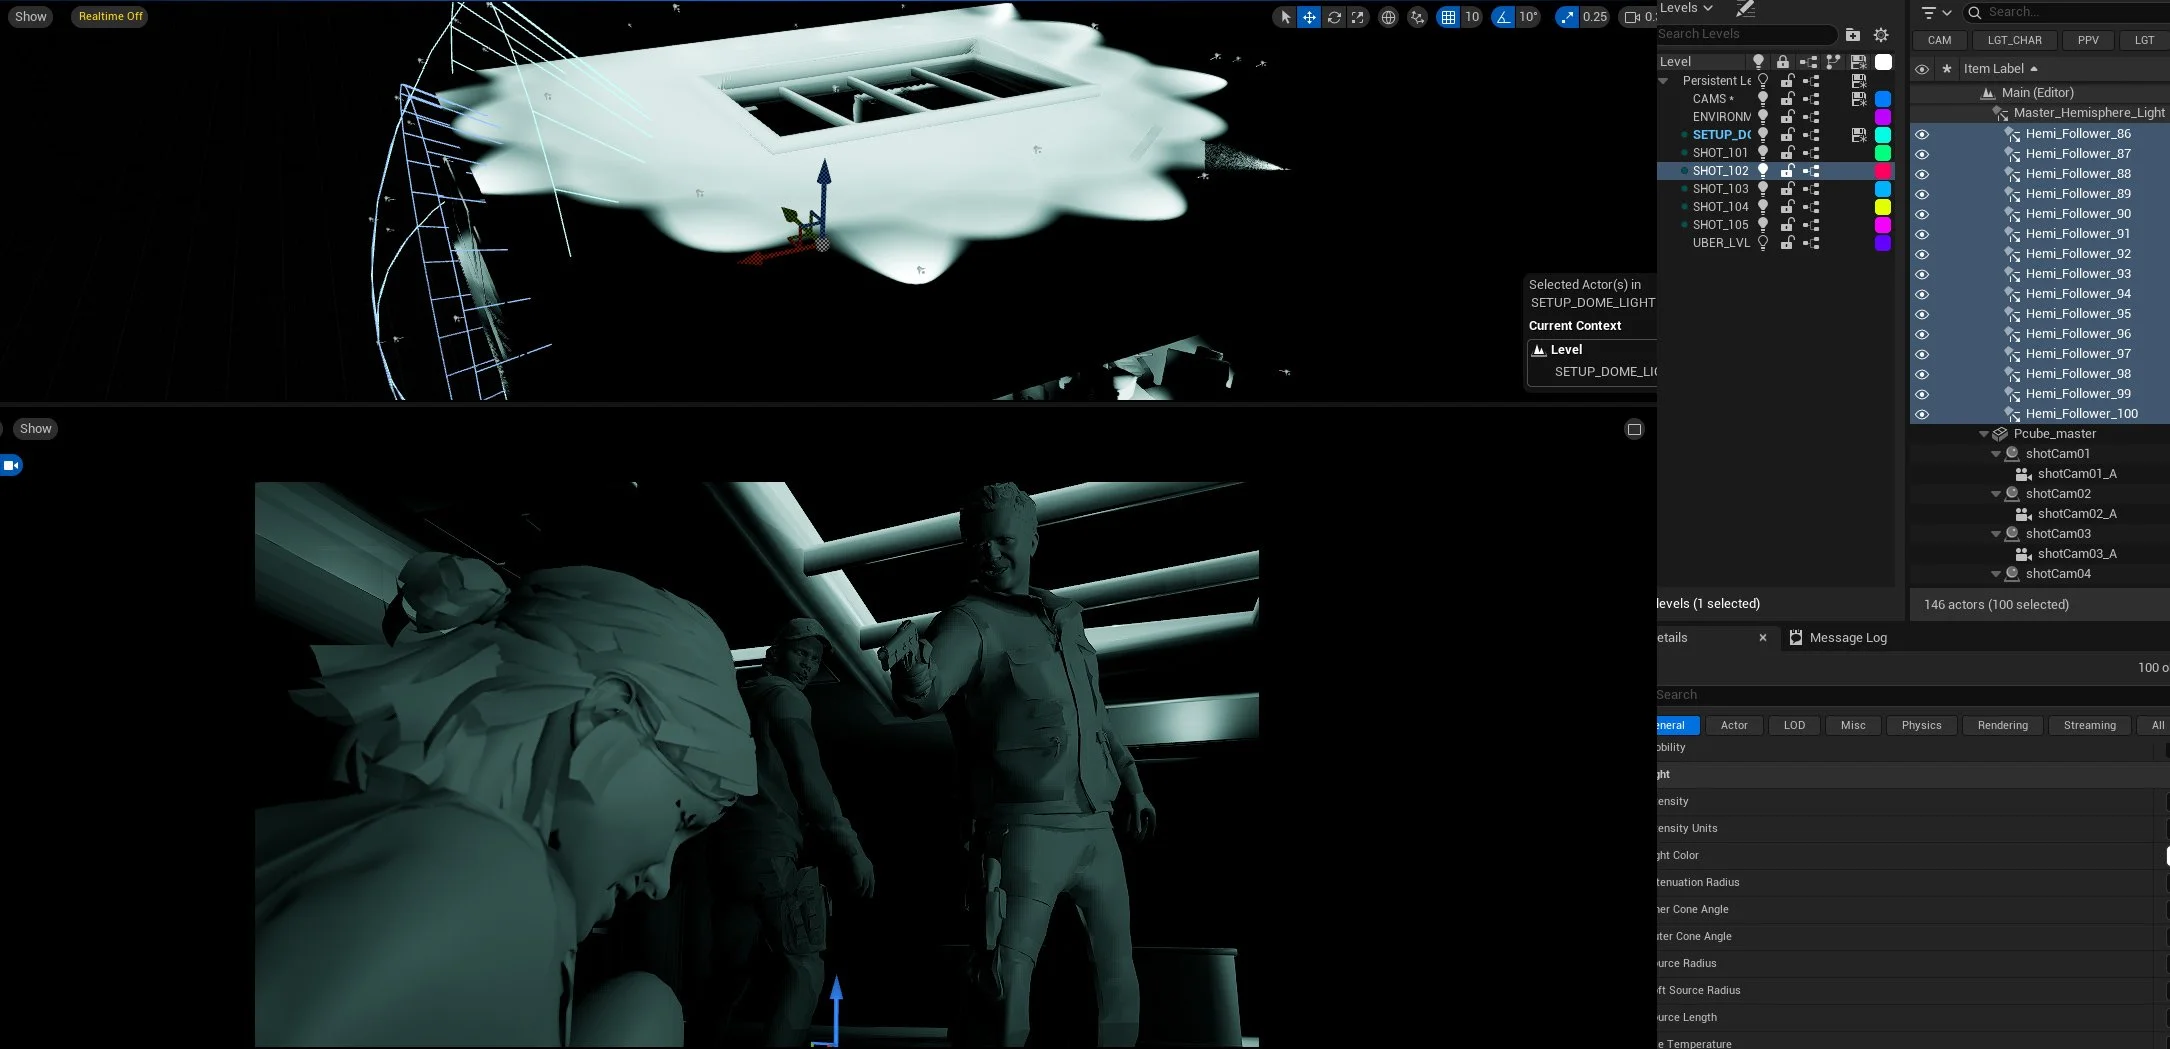Choose the Scale gizmo tool

click(x=1357, y=17)
